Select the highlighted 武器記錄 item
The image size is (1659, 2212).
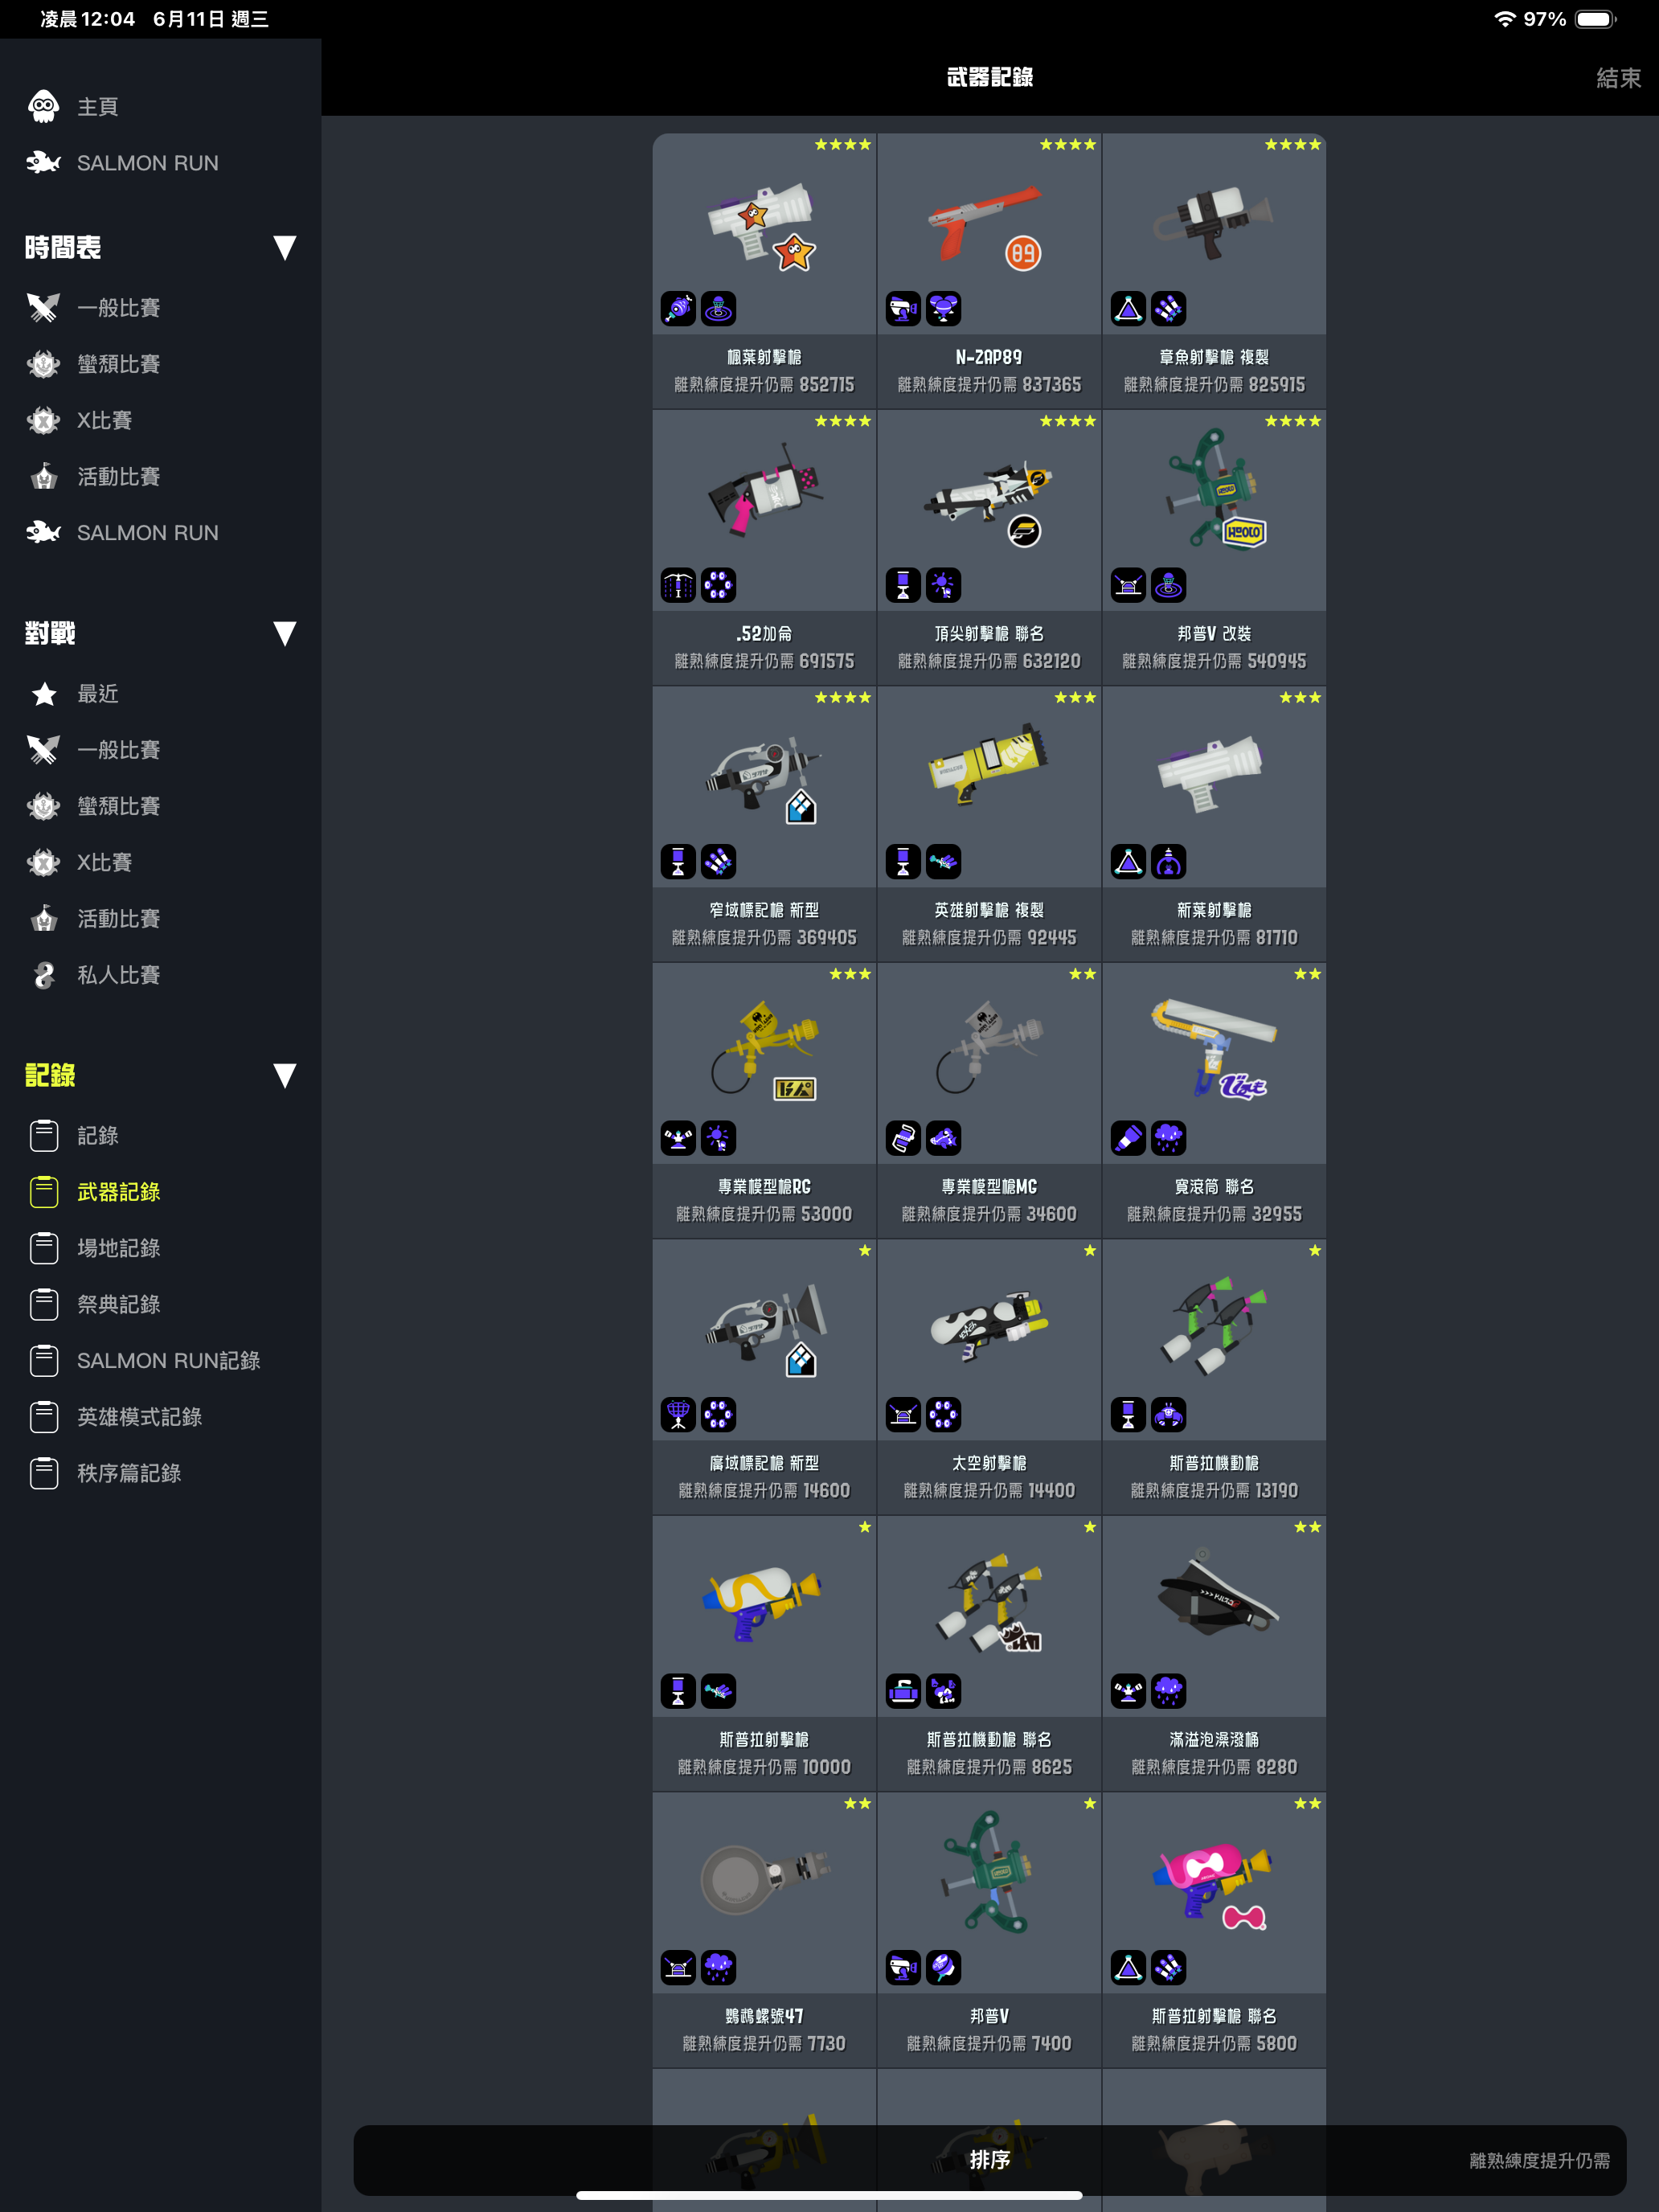pos(119,1191)
